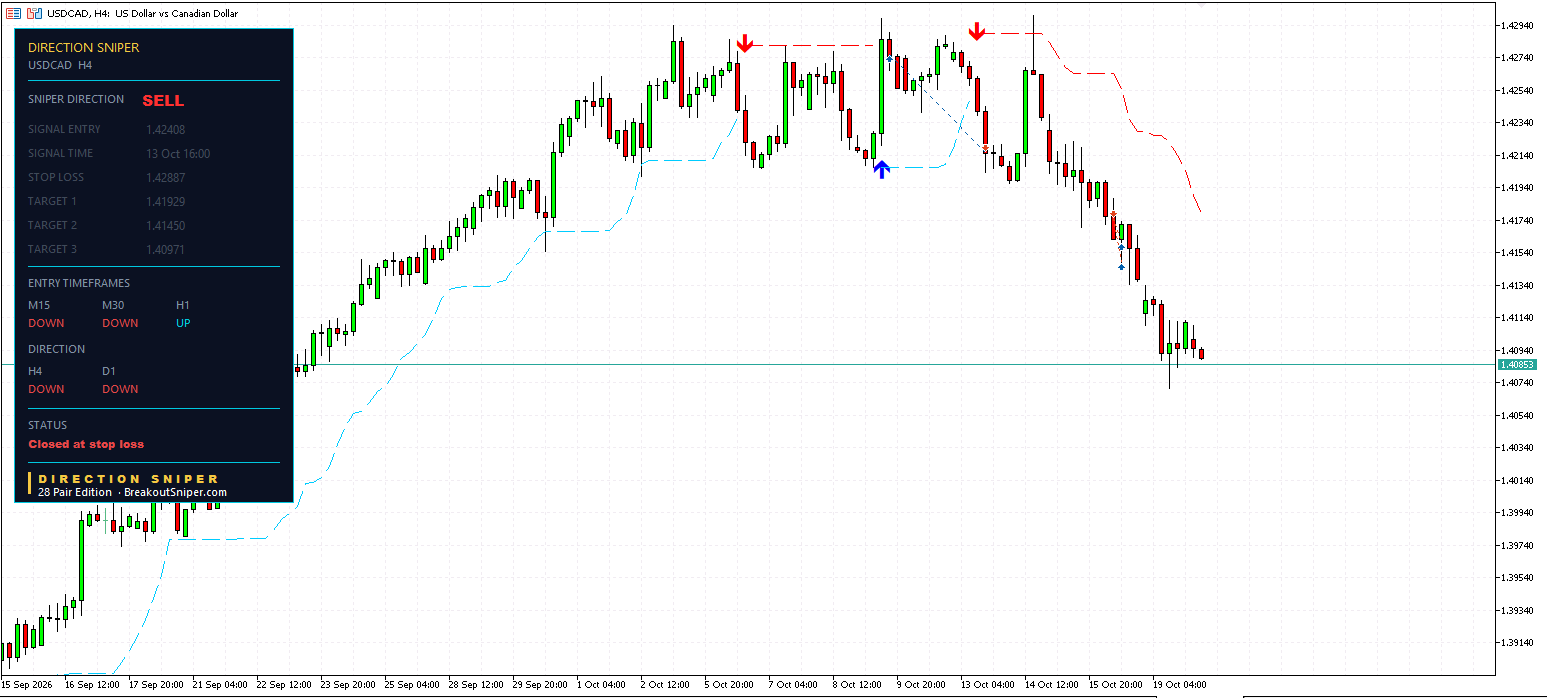The width and height of the screenshot is (1547, 698).
Task: Click the DIRECTION SNIPER panel heading
Action: click(x=84, y=47)
